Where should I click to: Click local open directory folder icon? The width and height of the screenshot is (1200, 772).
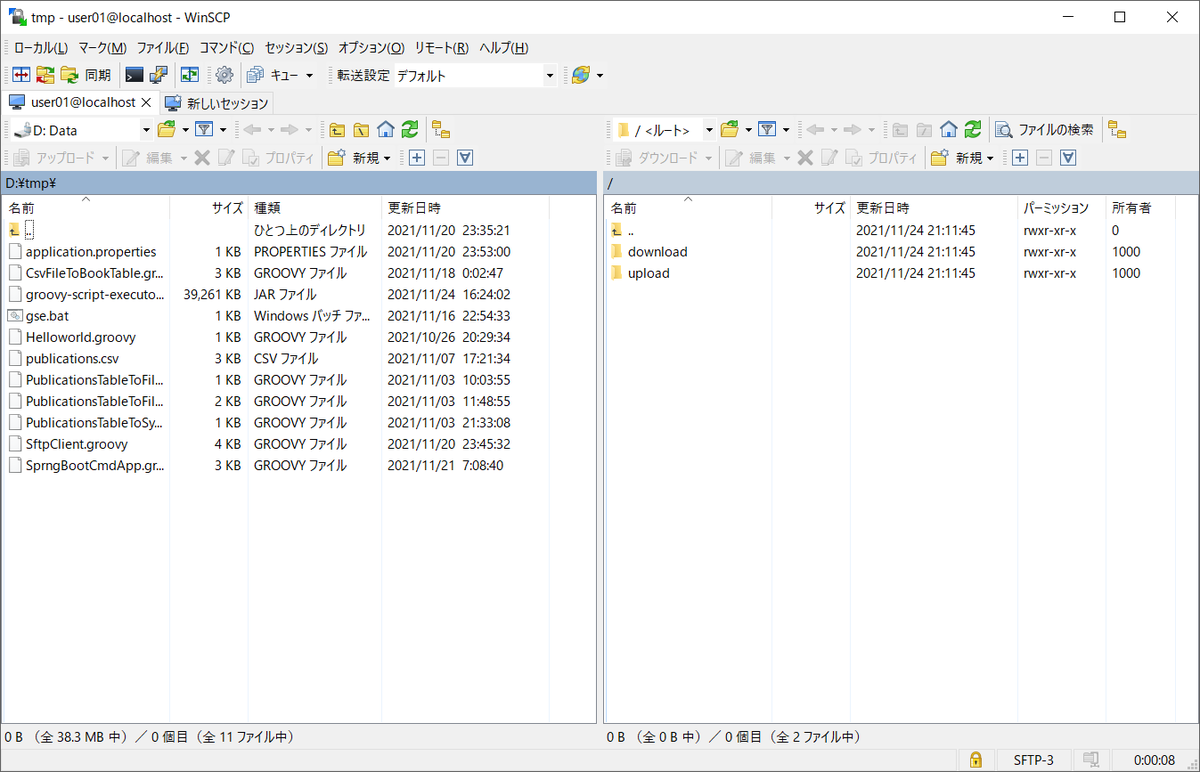166,129
